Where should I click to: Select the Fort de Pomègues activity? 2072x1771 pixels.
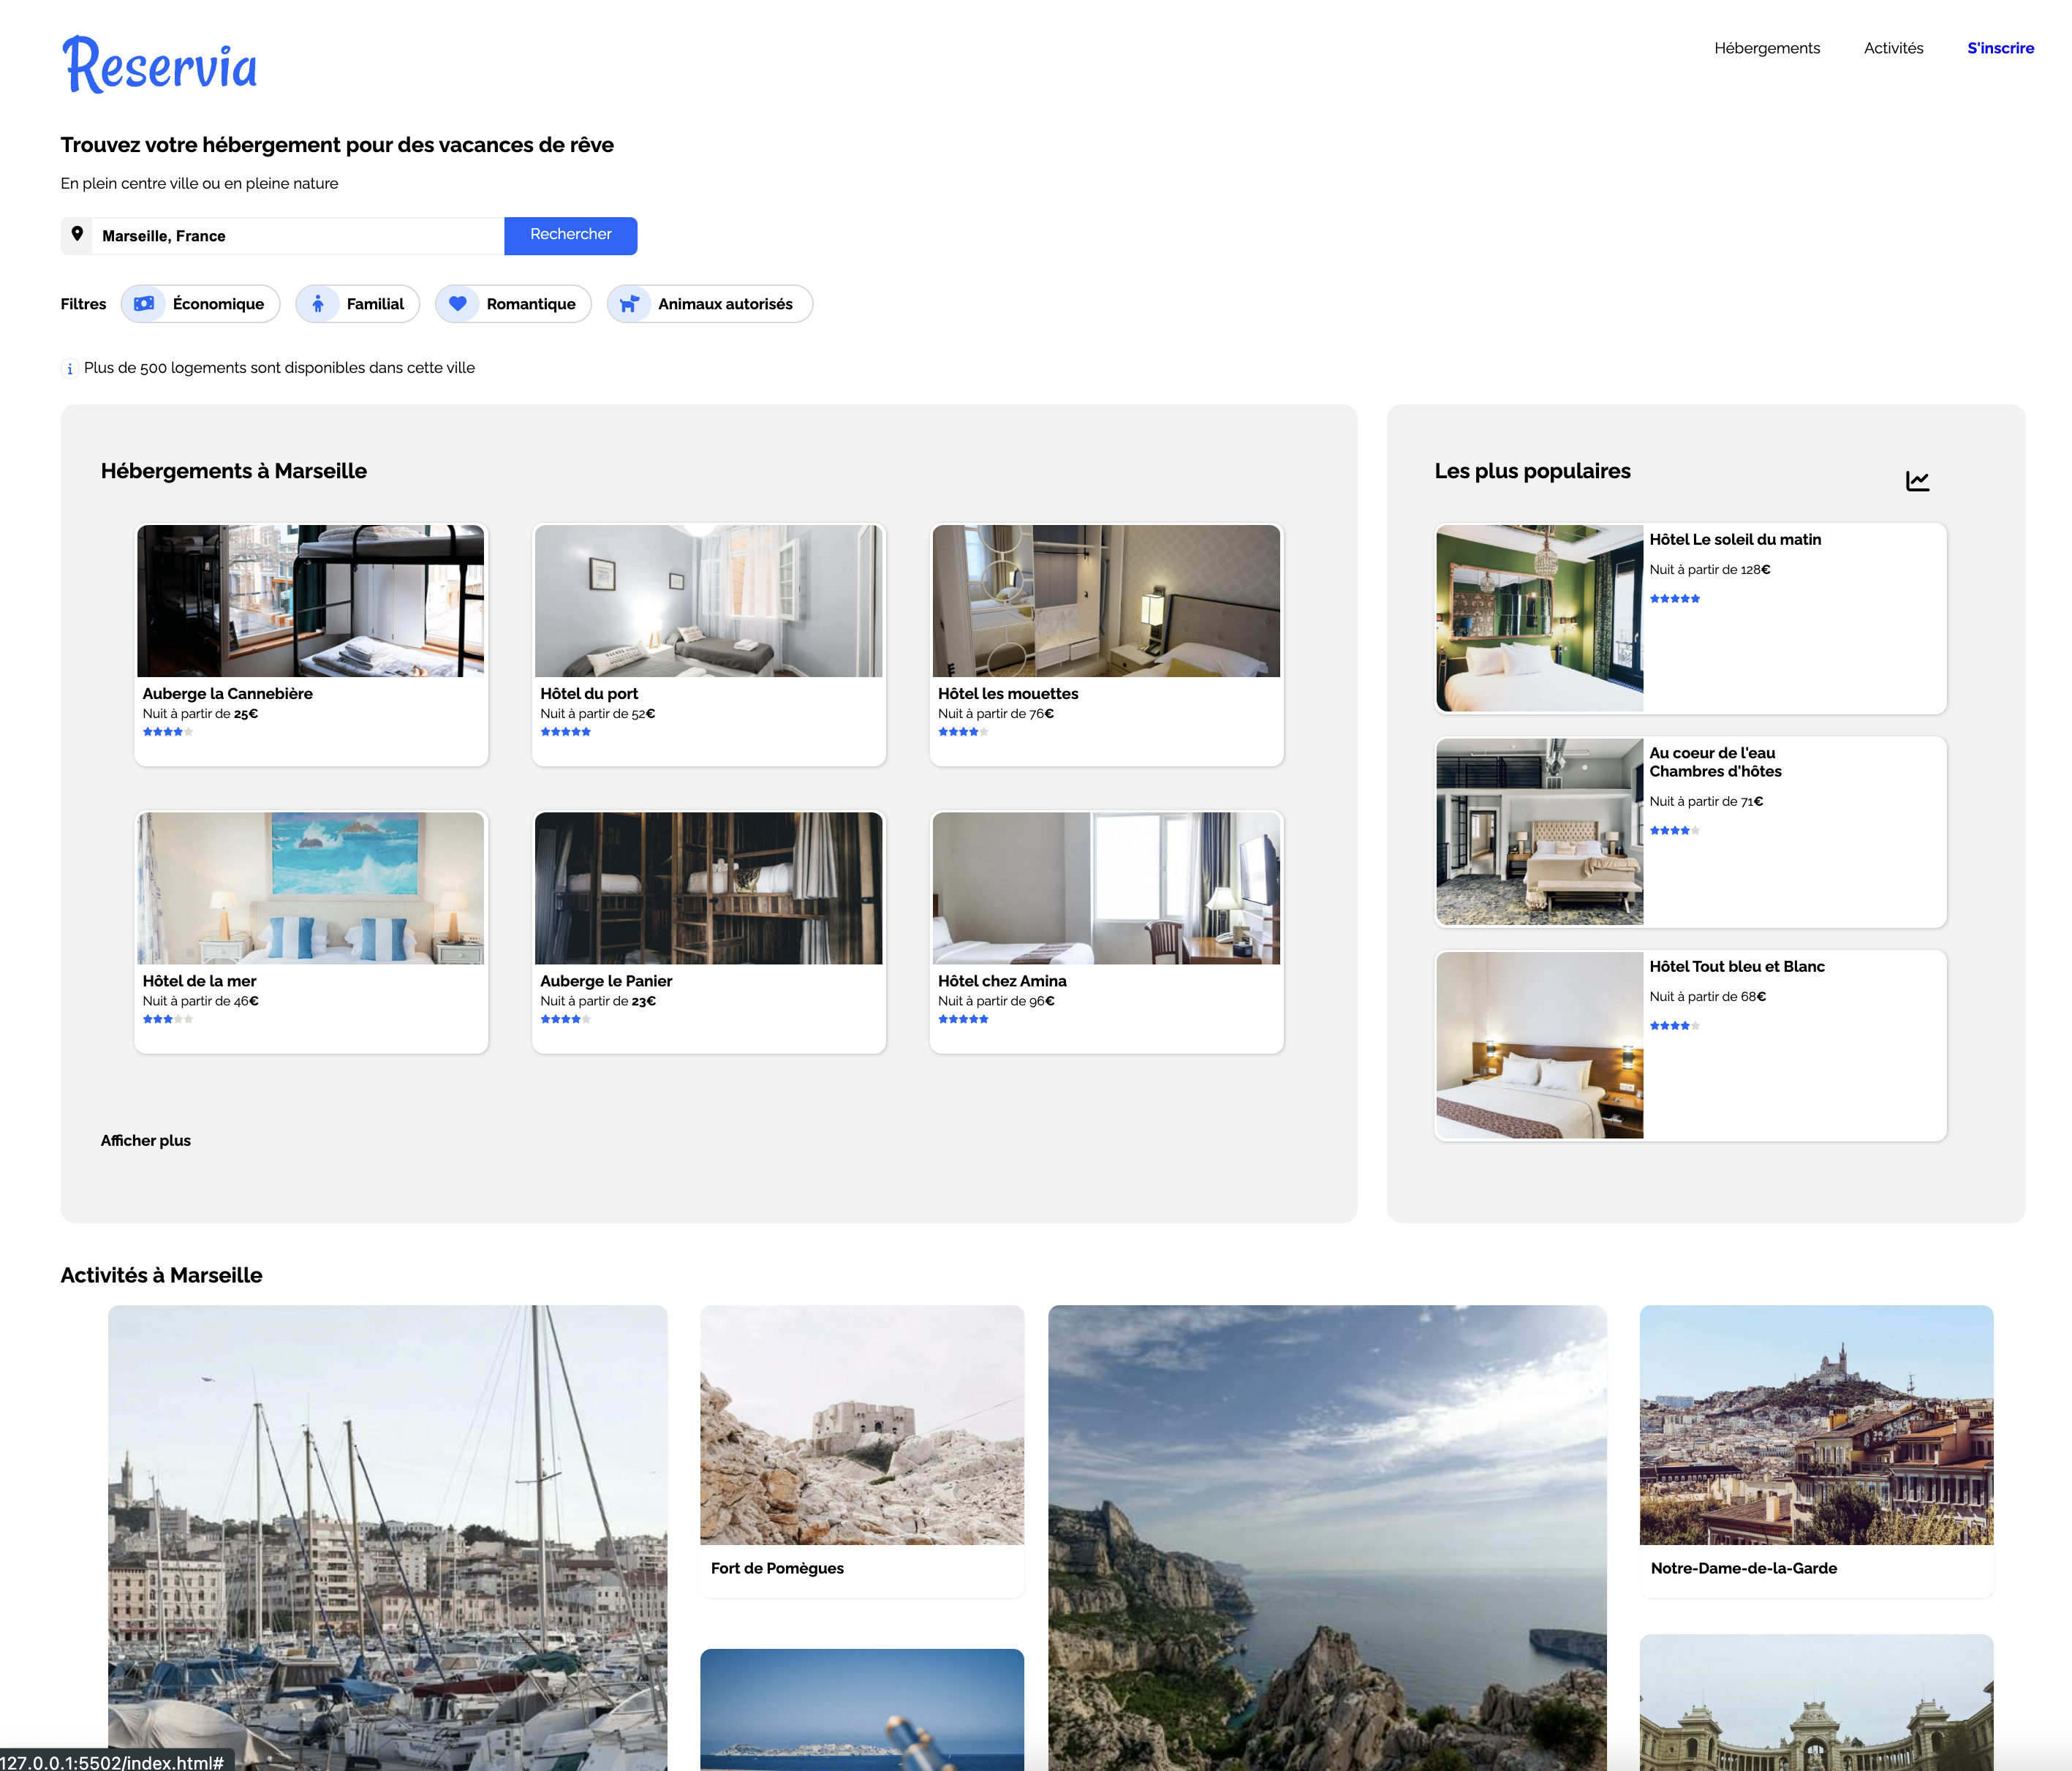(x=862, y=1450)
